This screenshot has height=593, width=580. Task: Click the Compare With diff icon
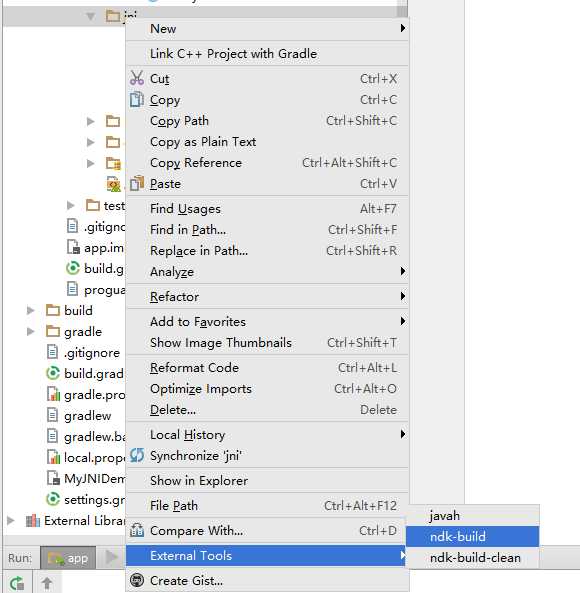[137, 530]
